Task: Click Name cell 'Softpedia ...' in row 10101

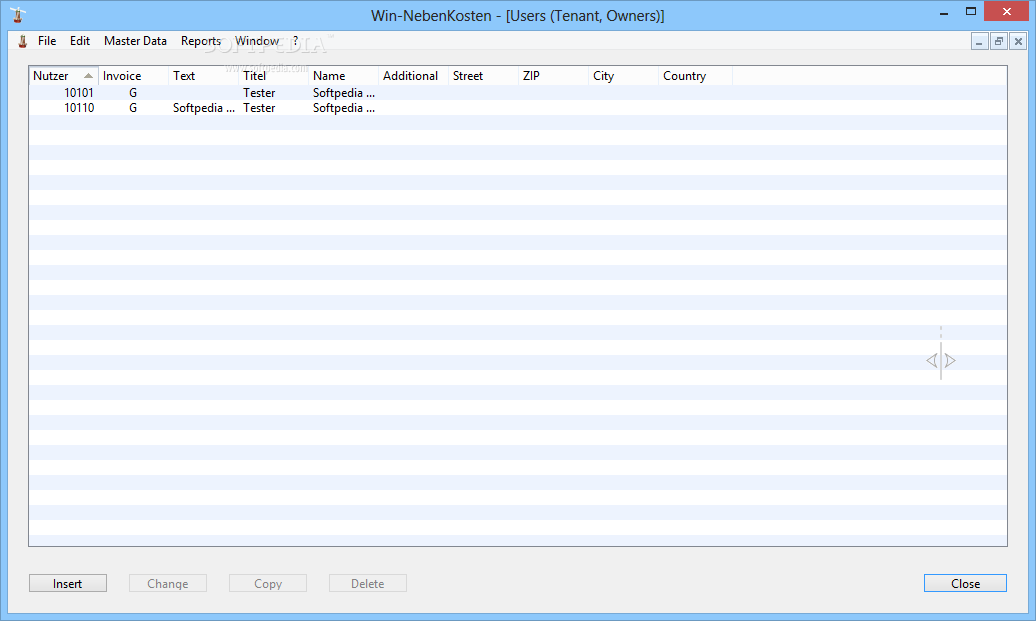Action: [344, 93]
